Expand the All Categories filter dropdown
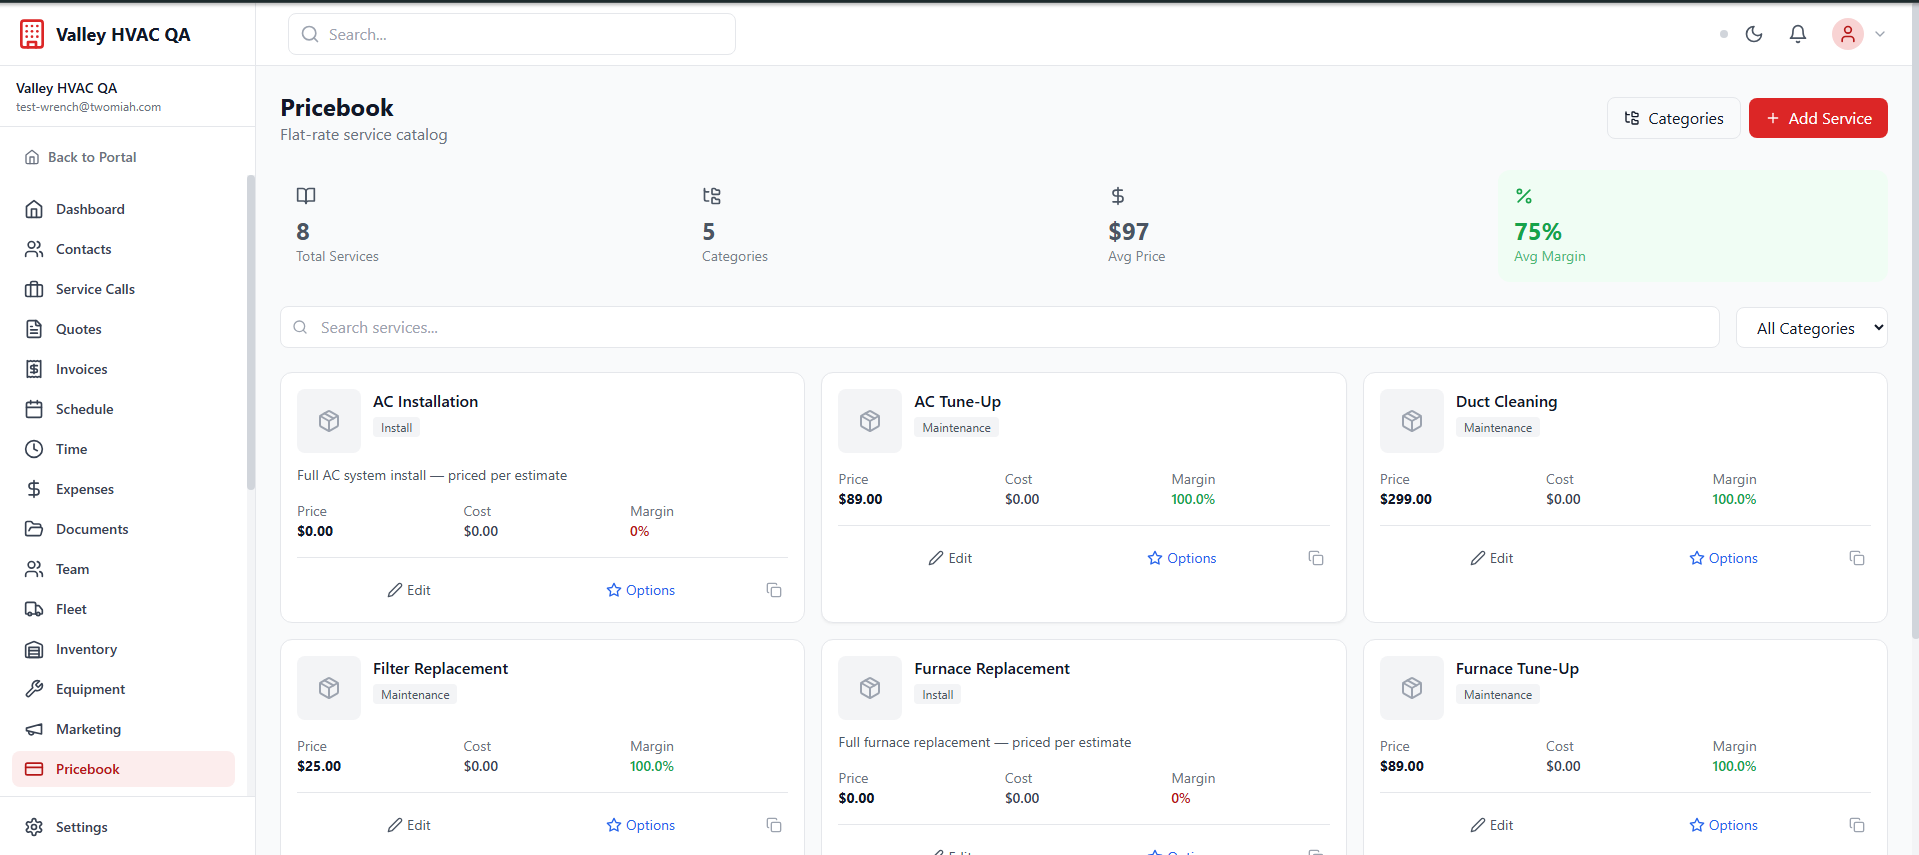The width and height of the screenshot is (1919, 855). (1811, 328)
